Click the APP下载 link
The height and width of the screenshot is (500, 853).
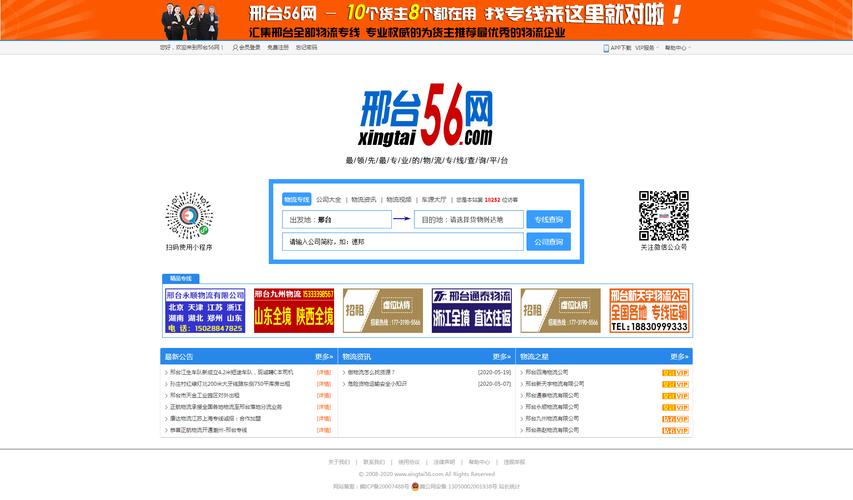tap(621, 48)
